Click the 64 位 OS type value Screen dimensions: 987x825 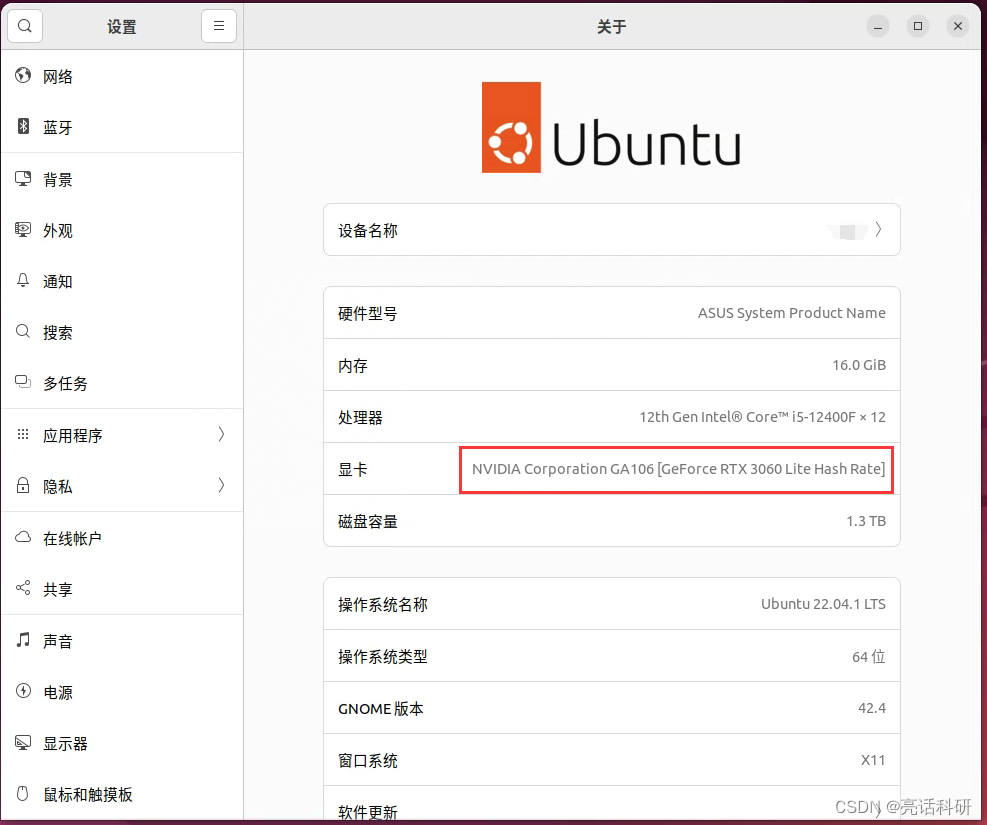pos(869,656)
